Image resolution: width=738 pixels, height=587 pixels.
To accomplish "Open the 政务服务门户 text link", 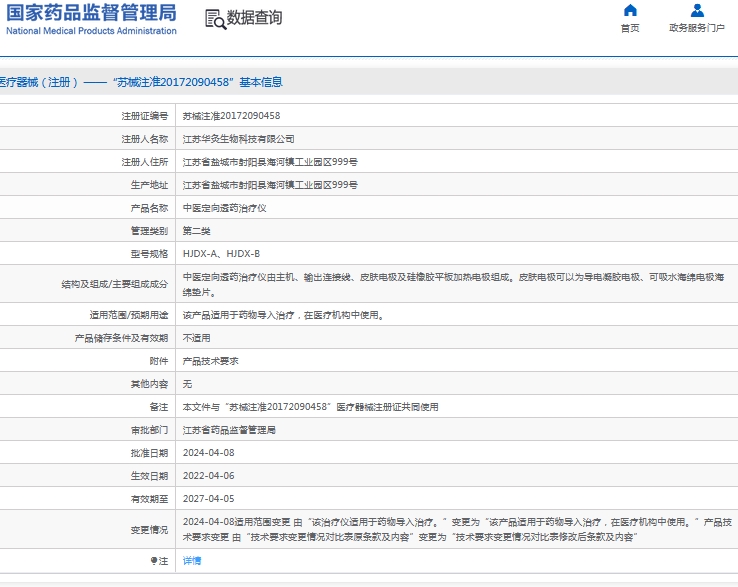I will [x=697, y=28].
